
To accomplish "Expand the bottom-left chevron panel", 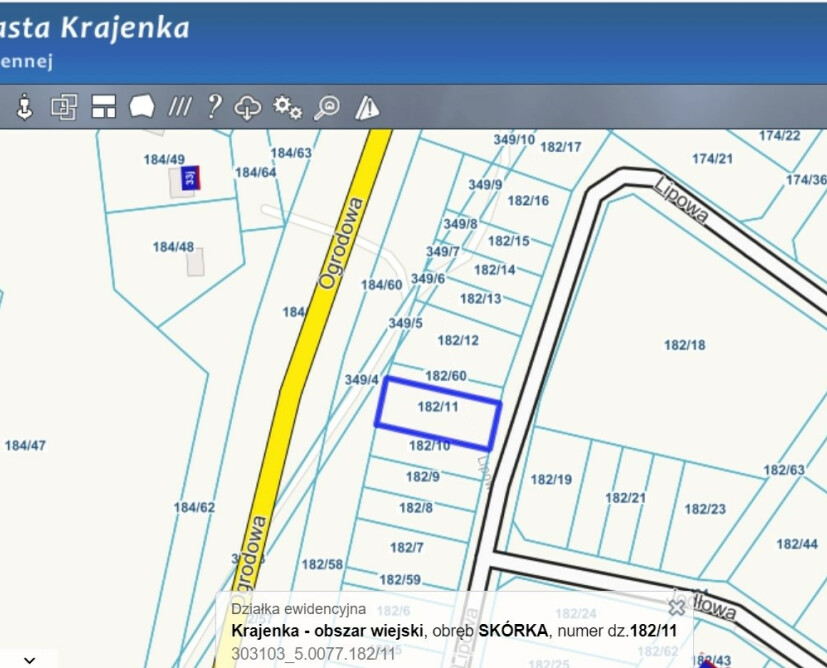I will pyautogui.click(x=29, y=660).
